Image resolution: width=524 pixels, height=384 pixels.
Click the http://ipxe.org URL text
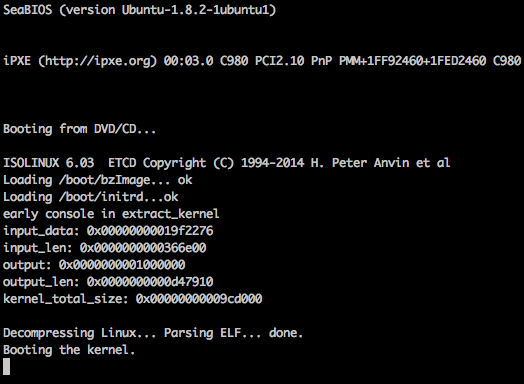97,61
